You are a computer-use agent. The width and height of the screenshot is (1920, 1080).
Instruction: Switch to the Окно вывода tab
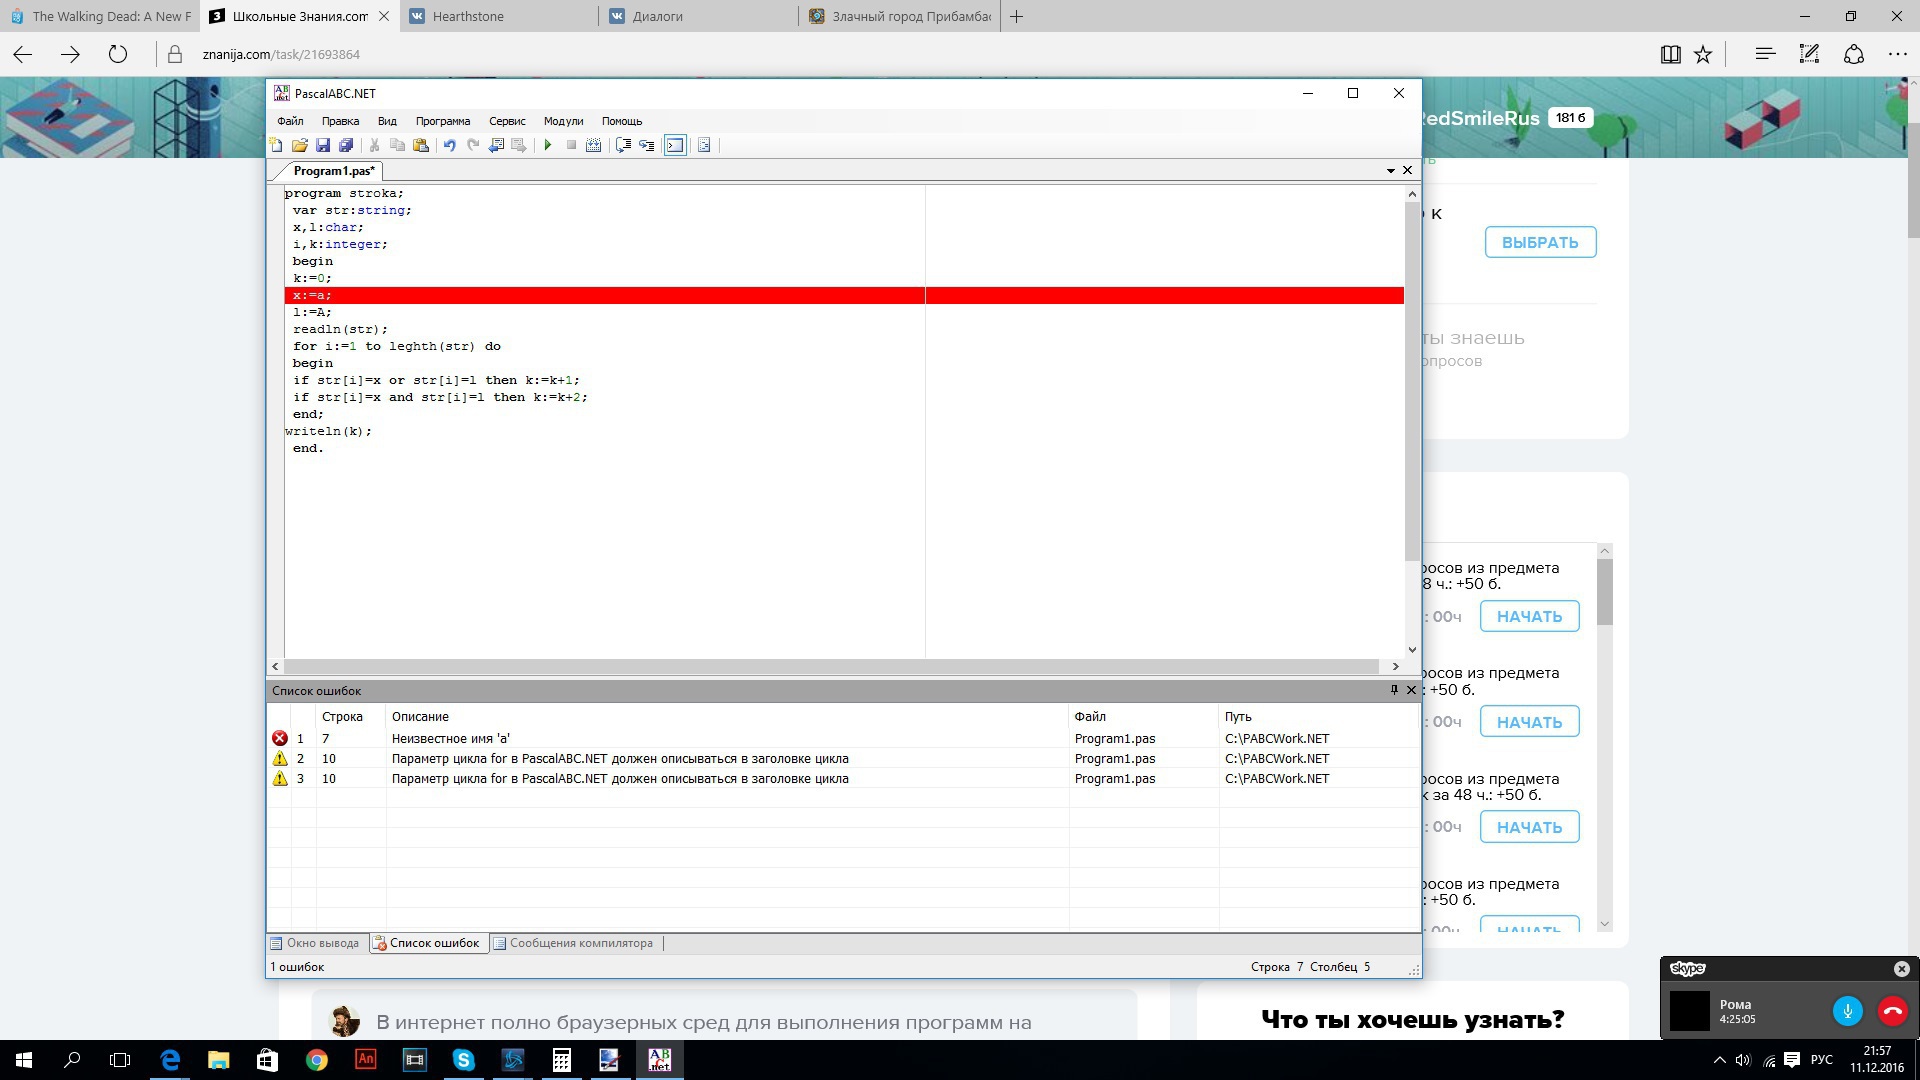[x=315, y=943]
